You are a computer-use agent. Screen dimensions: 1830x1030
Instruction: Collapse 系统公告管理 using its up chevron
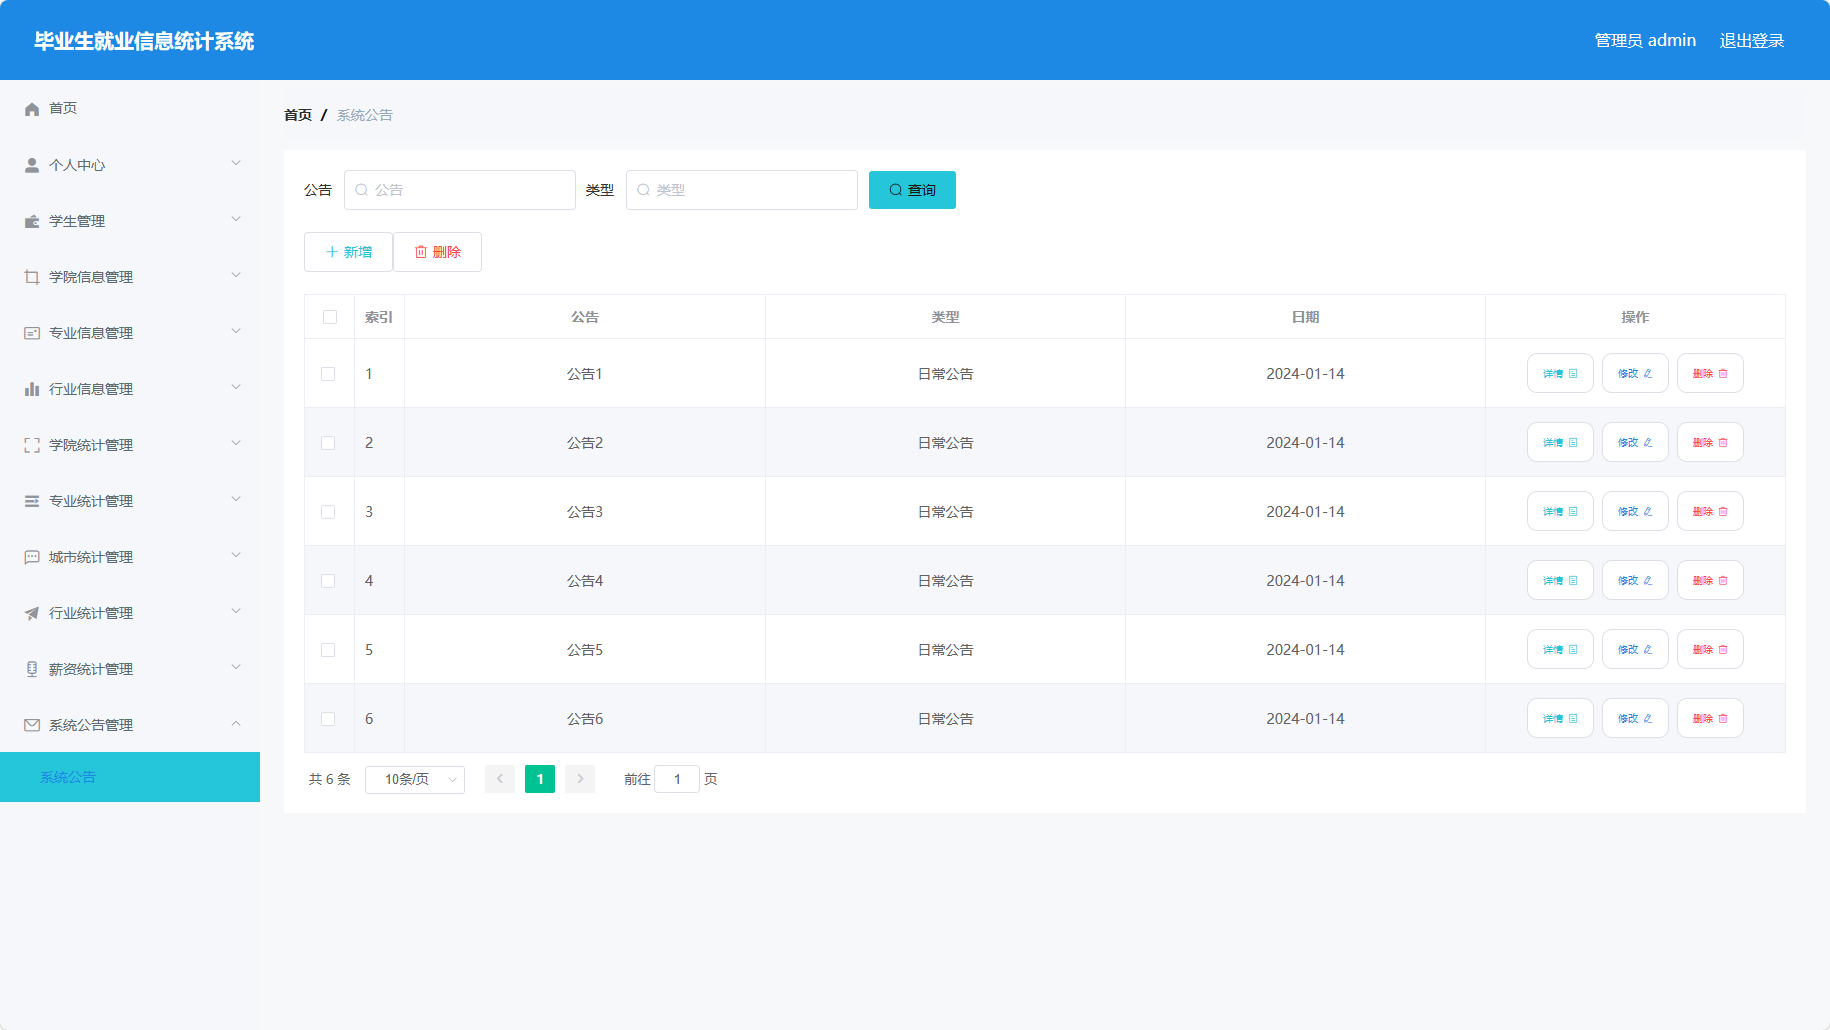236,723
